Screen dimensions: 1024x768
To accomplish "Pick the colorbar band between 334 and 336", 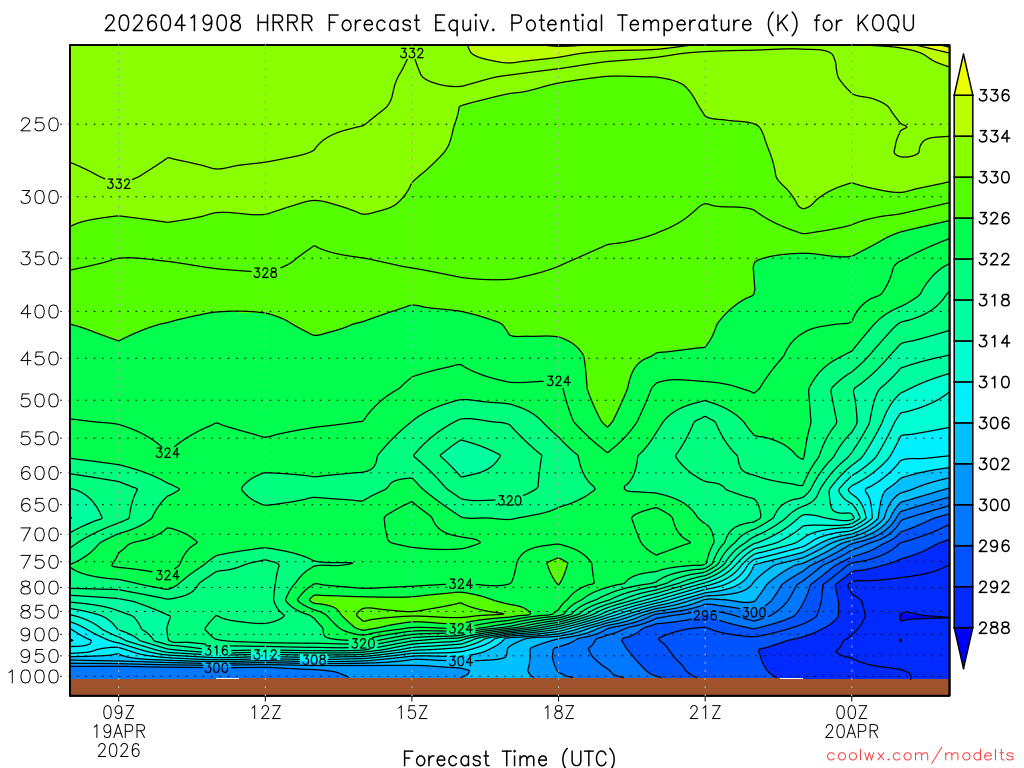I will 963,116.
